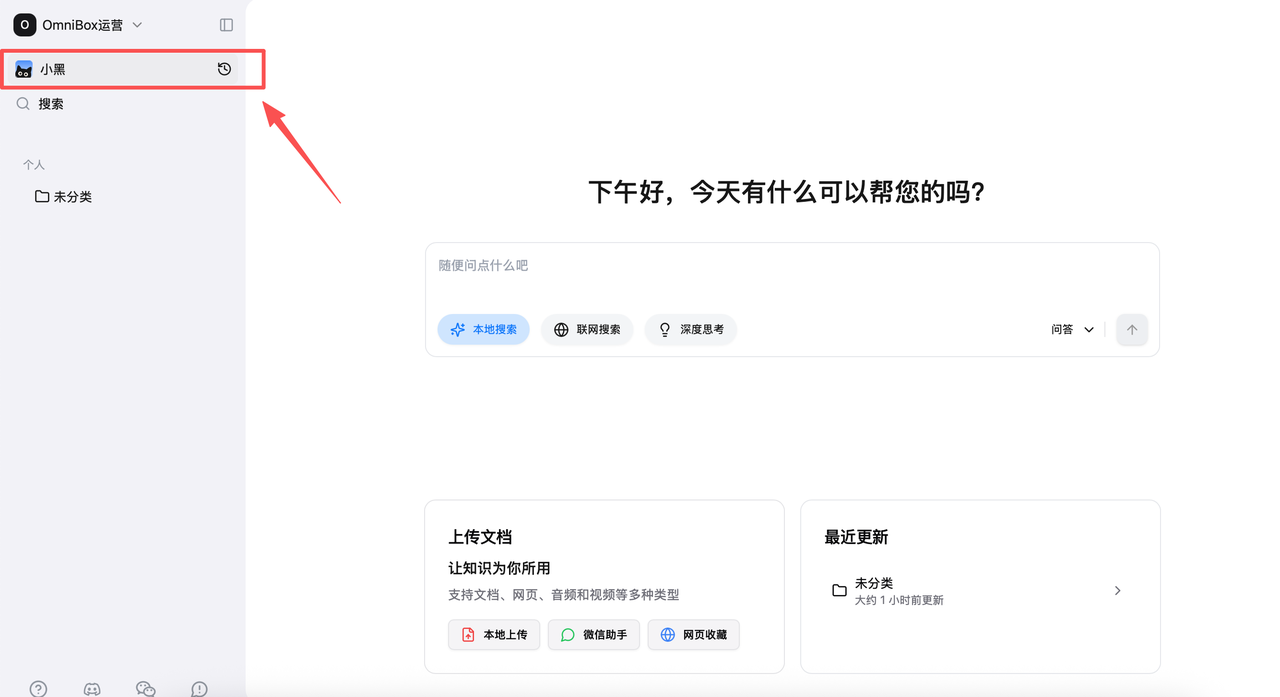Click the feedback exclamation bubble icon
1280x697 pixels.
pos(200,688)
